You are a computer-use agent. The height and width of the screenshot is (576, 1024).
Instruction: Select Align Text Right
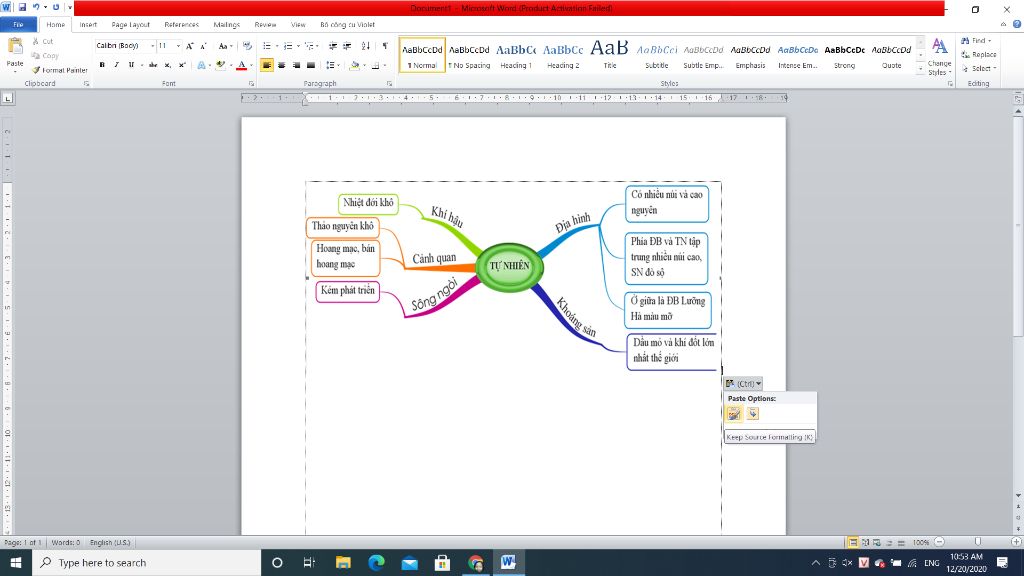tap(296, 65)
